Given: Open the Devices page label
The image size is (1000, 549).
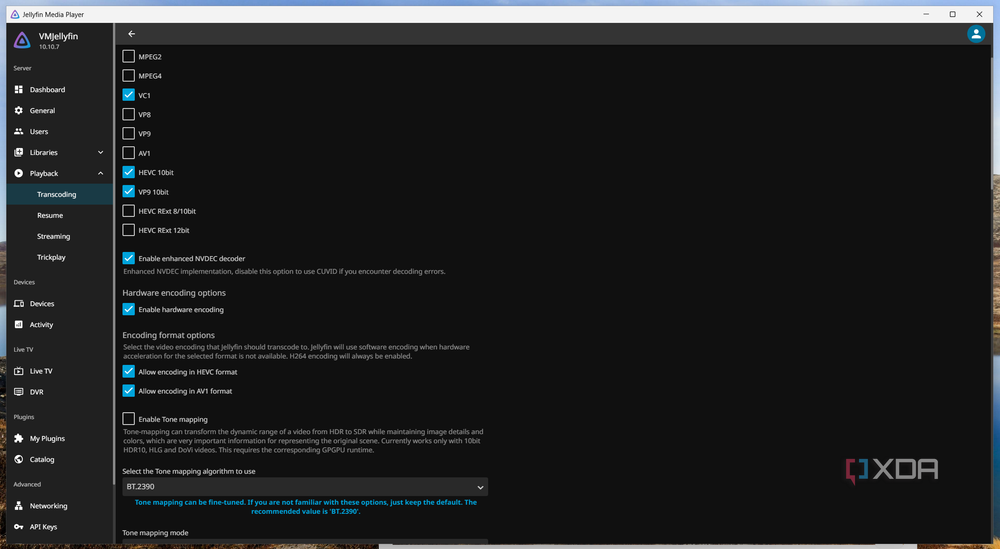Looking at the screenshot, I should 42,304.
